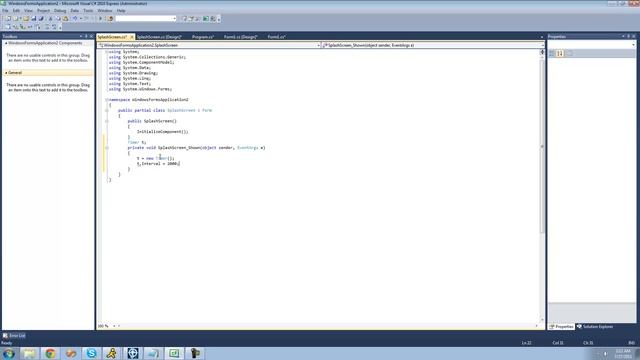Collapse the namespace WindowsFormsApplication2 code region
The height and width of the screenshot is (360, 640).
107,100
